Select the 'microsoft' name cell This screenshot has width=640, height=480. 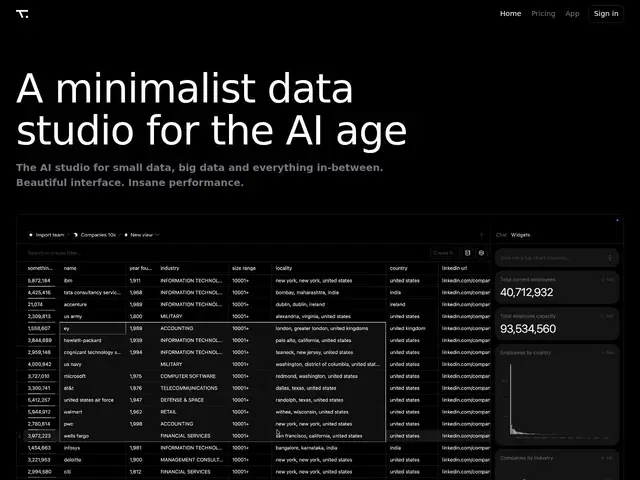click(93, 376)
